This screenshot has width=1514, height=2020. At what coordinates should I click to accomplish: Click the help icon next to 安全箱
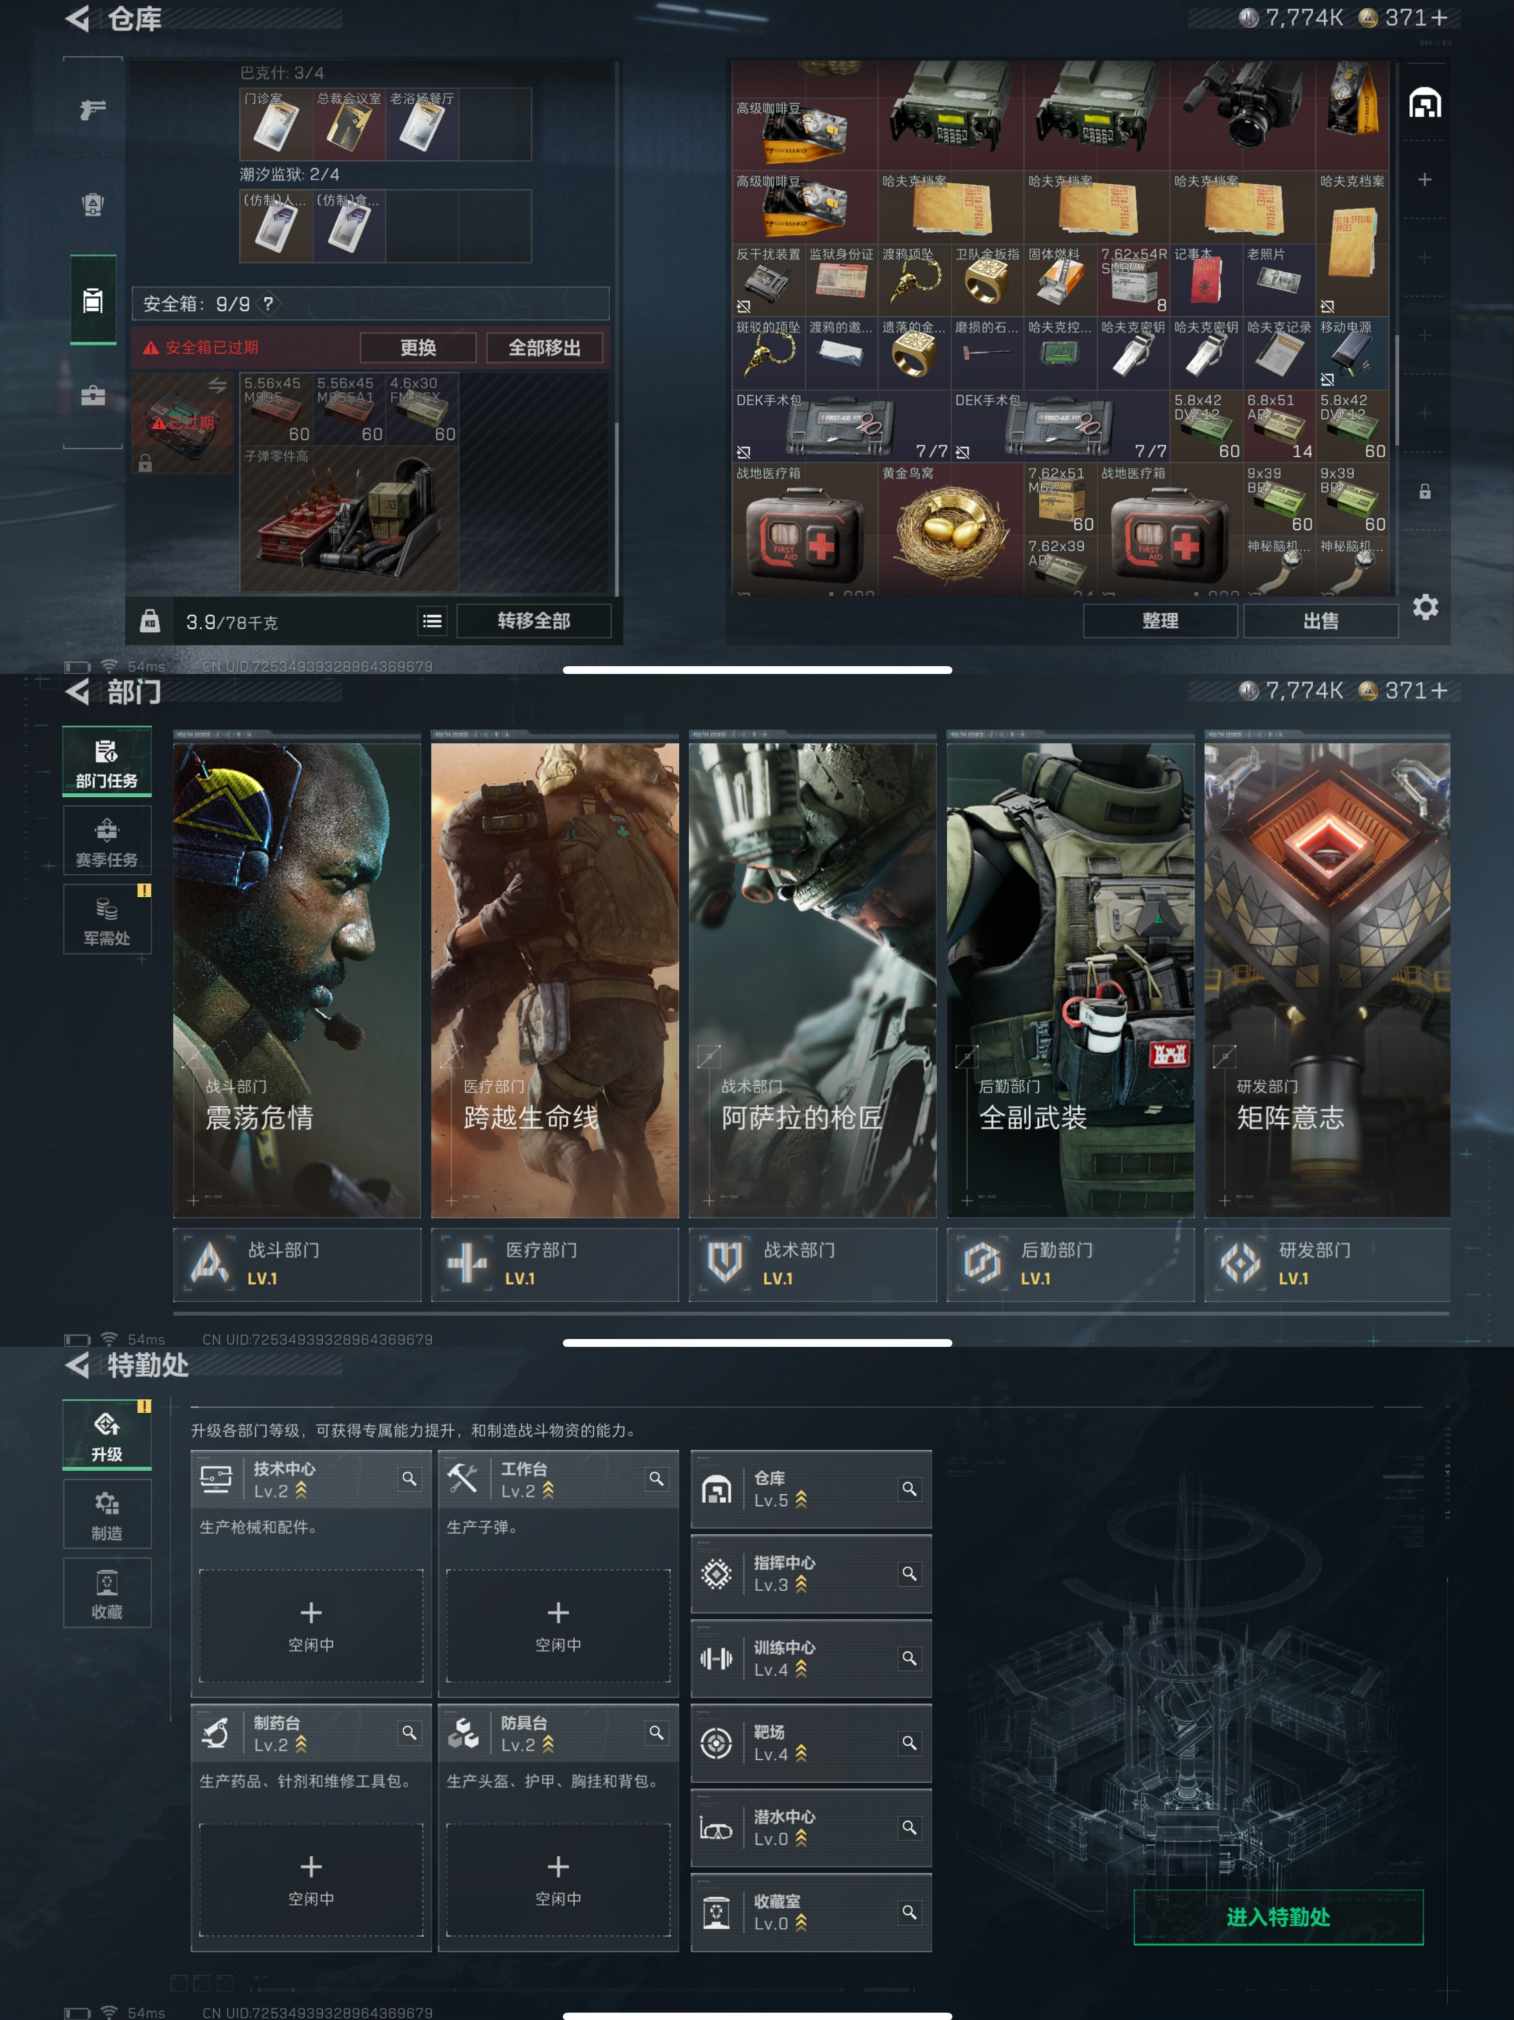pos(268,303)
